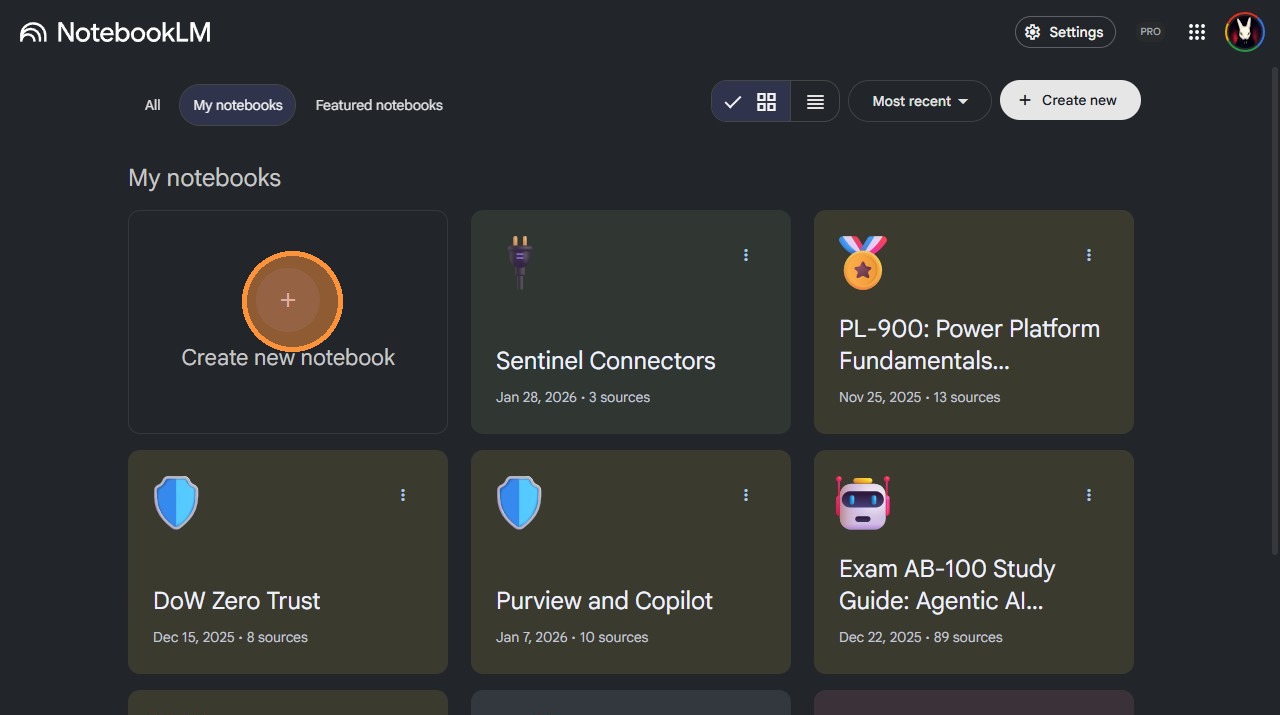Open Settings

[x=1065, y=32]
